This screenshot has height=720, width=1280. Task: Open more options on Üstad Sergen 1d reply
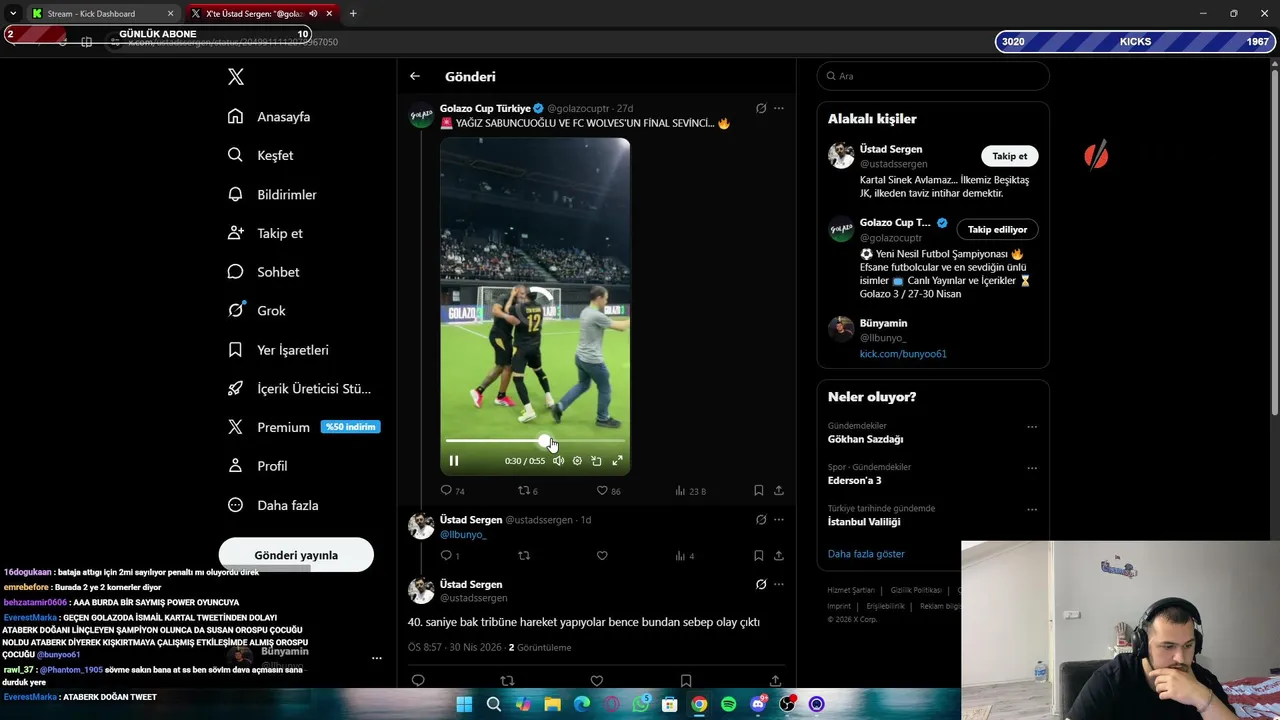click(779, 520)
